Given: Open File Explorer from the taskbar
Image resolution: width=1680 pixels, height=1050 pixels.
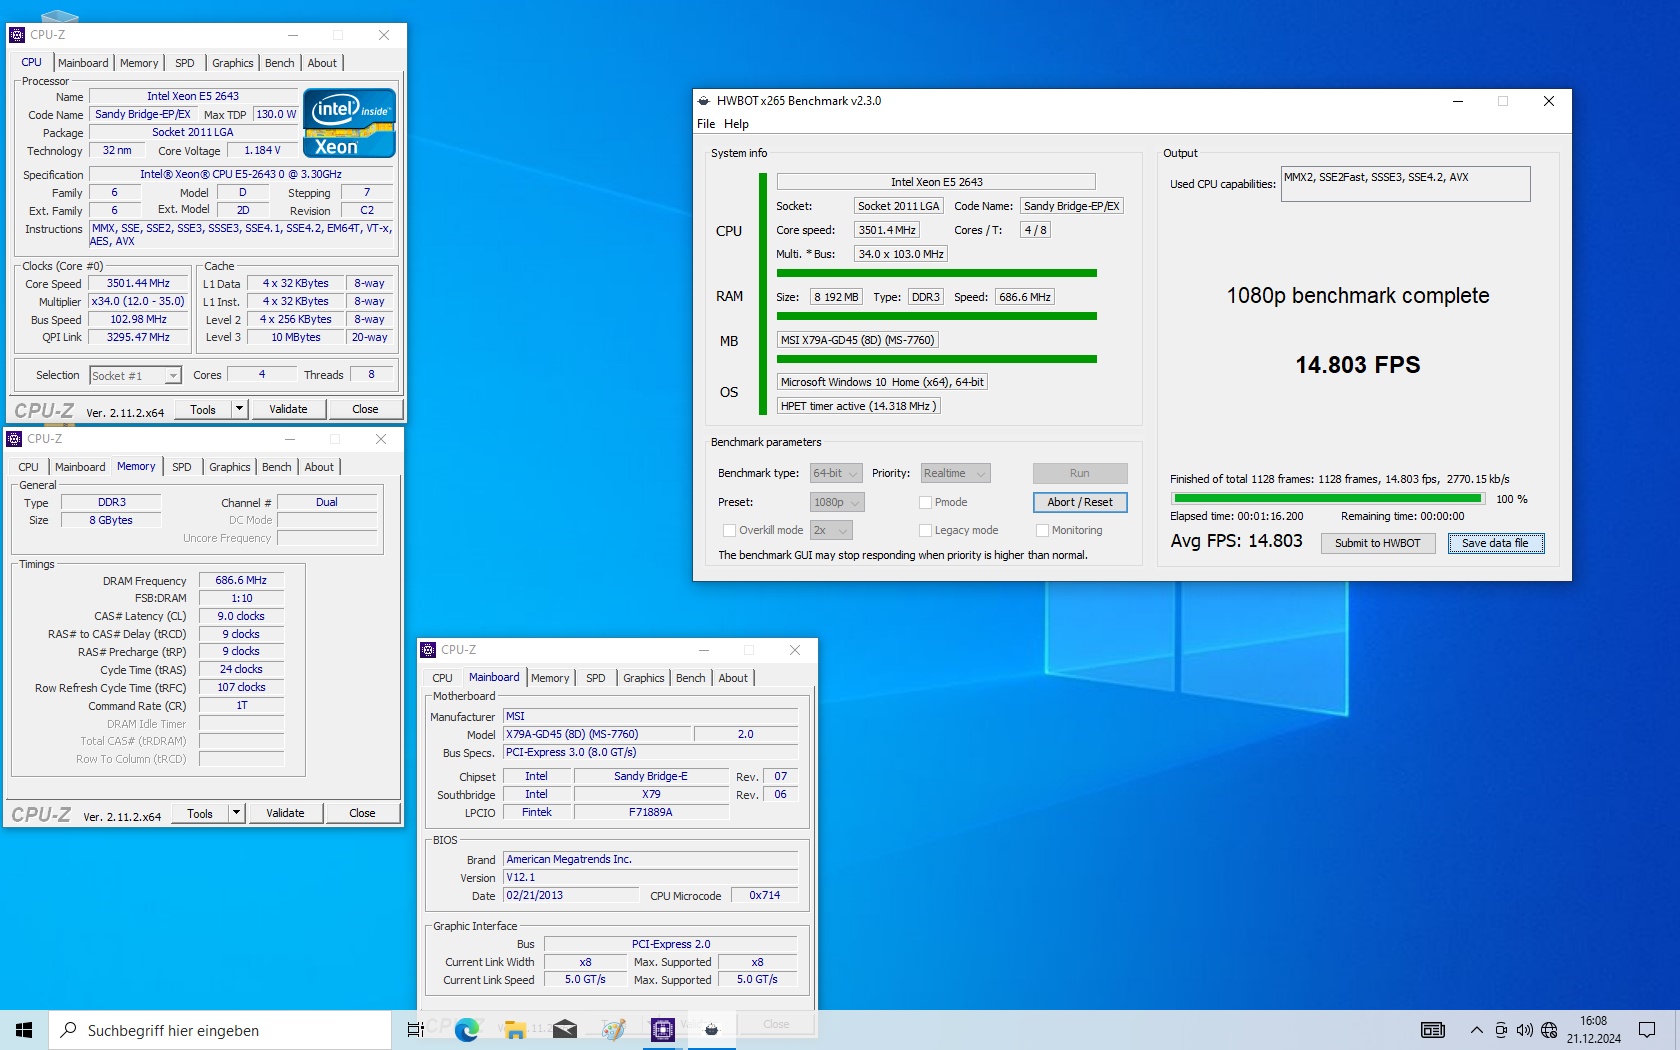Looking at the screenshot, I should pyautogui.click(x=515, y=1030).
